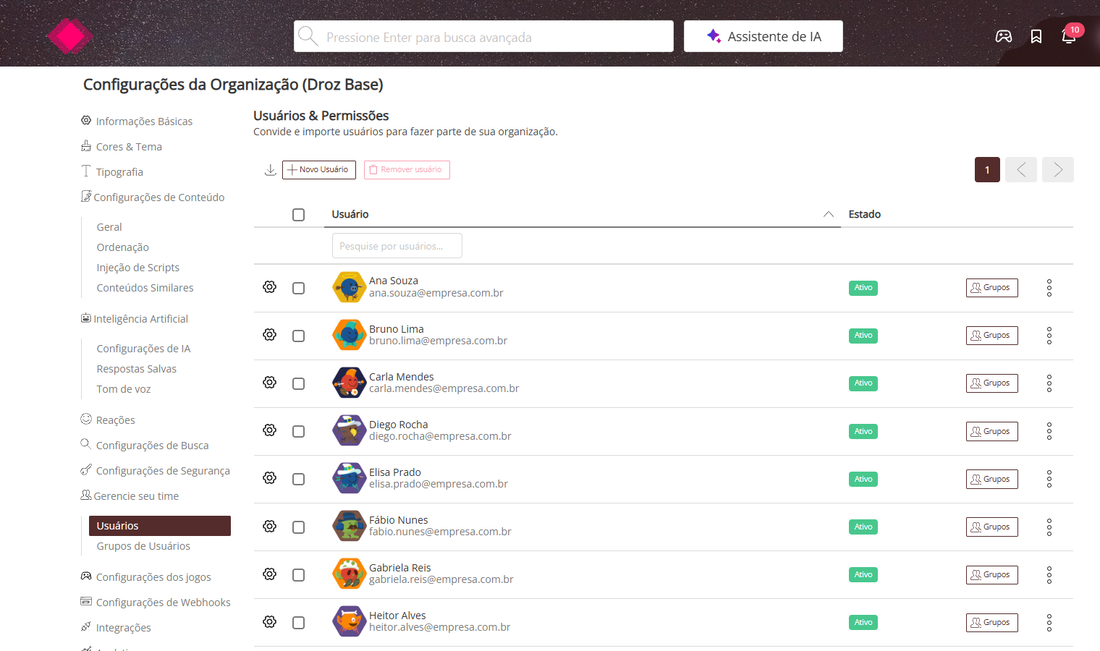Open more options for Heitor Alves
The width and height of the screenshot is (1100, 651).
tap(1049, 622)
